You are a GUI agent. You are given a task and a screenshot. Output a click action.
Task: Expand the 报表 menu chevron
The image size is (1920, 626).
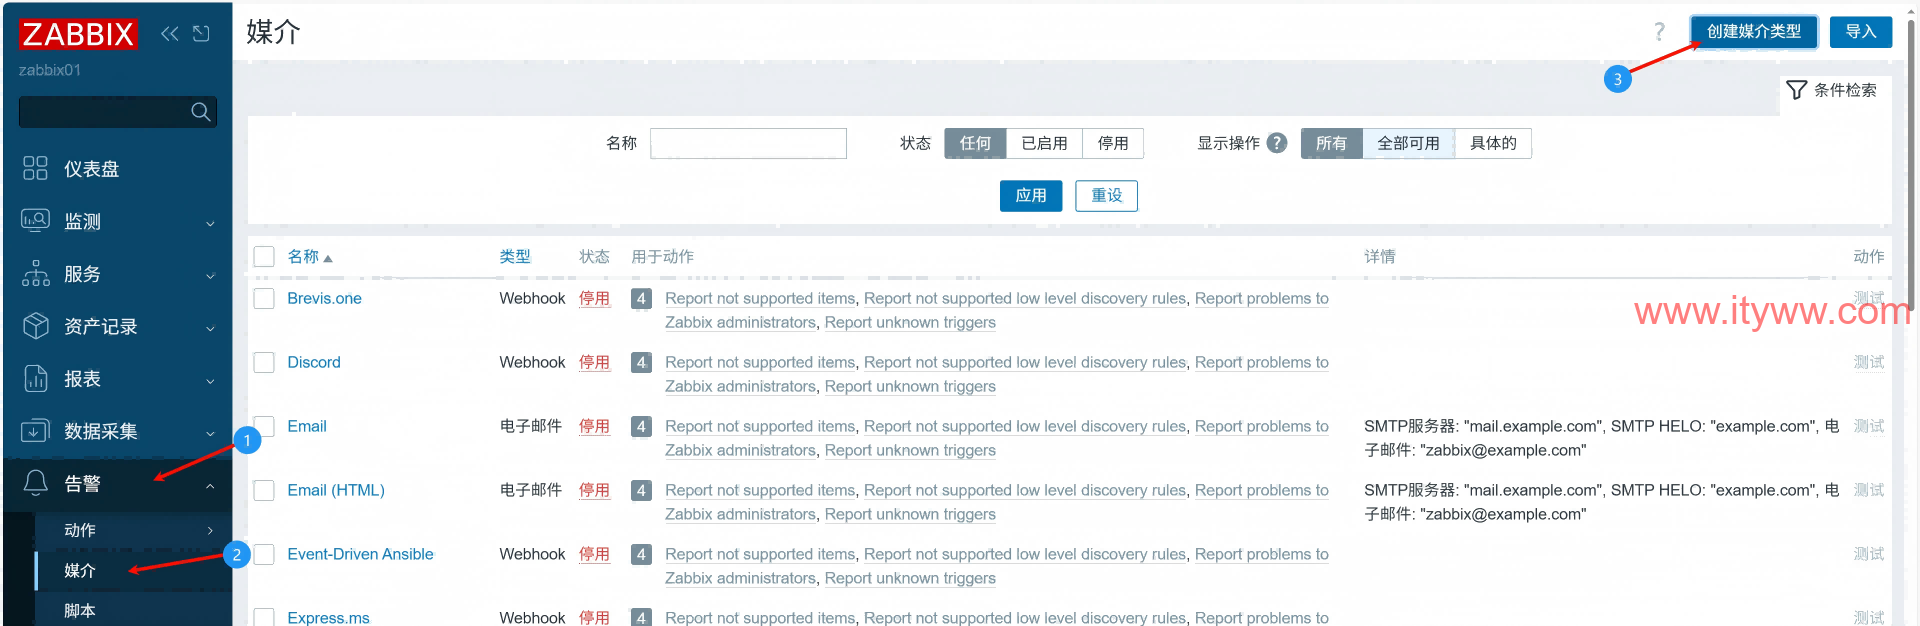[210, 380]
